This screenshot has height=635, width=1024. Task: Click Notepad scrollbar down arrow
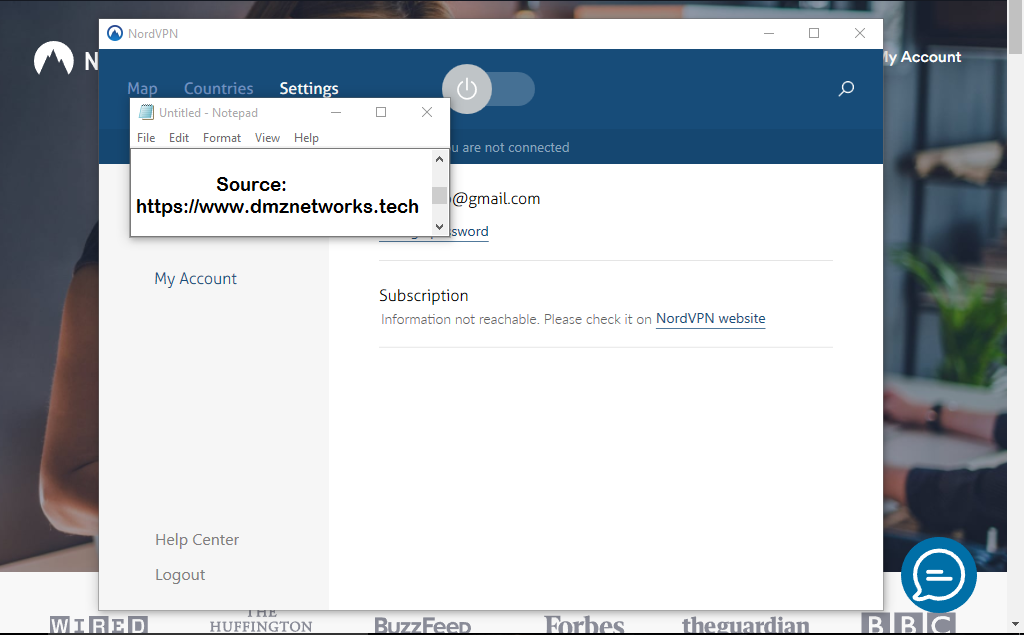(x=440, y=227)
